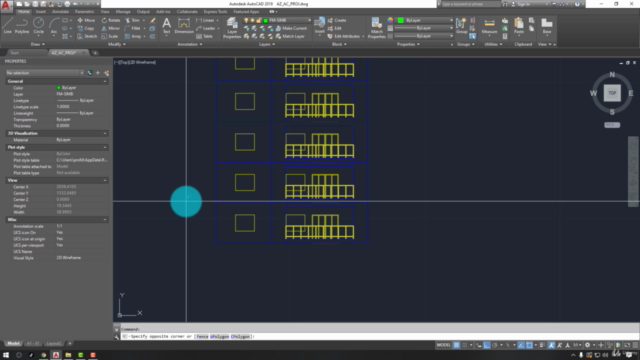Open the No selection dropdown
This screenshot has height=360, width=640.
44,73
